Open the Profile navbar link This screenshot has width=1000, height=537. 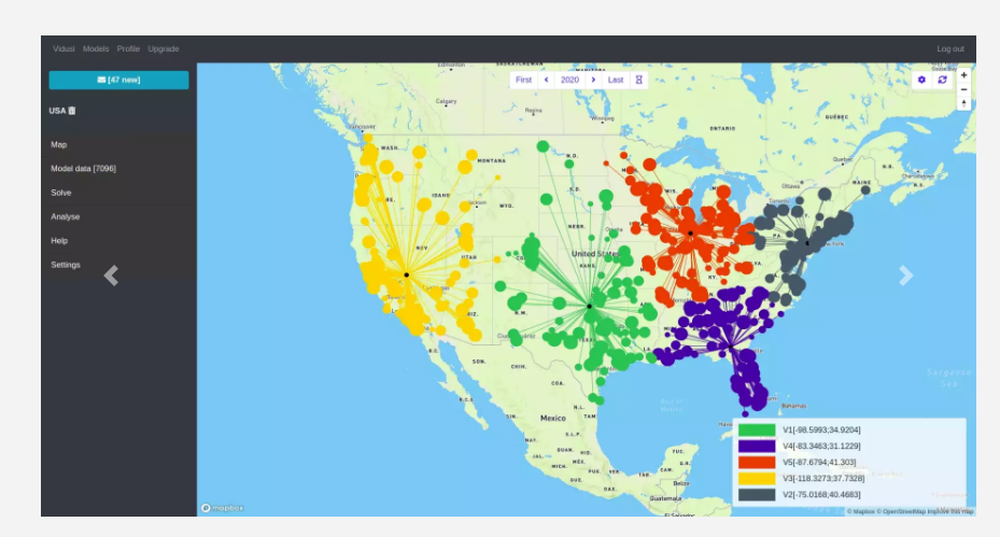pyautogui.click(x=128, y=48)
